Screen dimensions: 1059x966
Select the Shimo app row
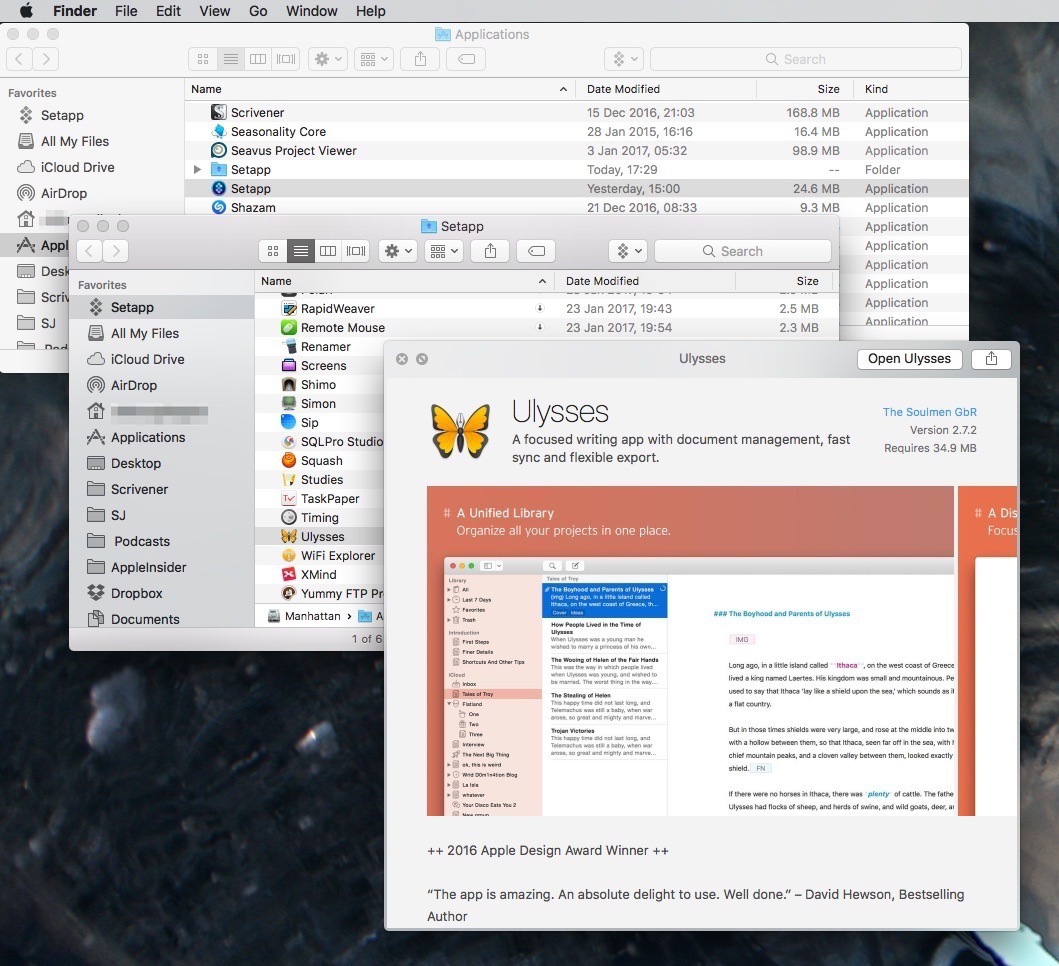[x=319, y=384]
